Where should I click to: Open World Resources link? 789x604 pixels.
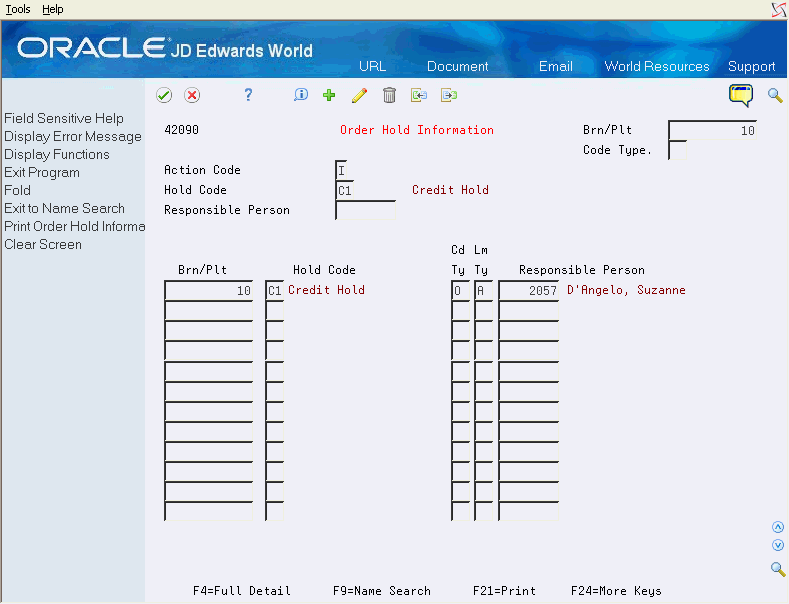click(x=657, y=66)
